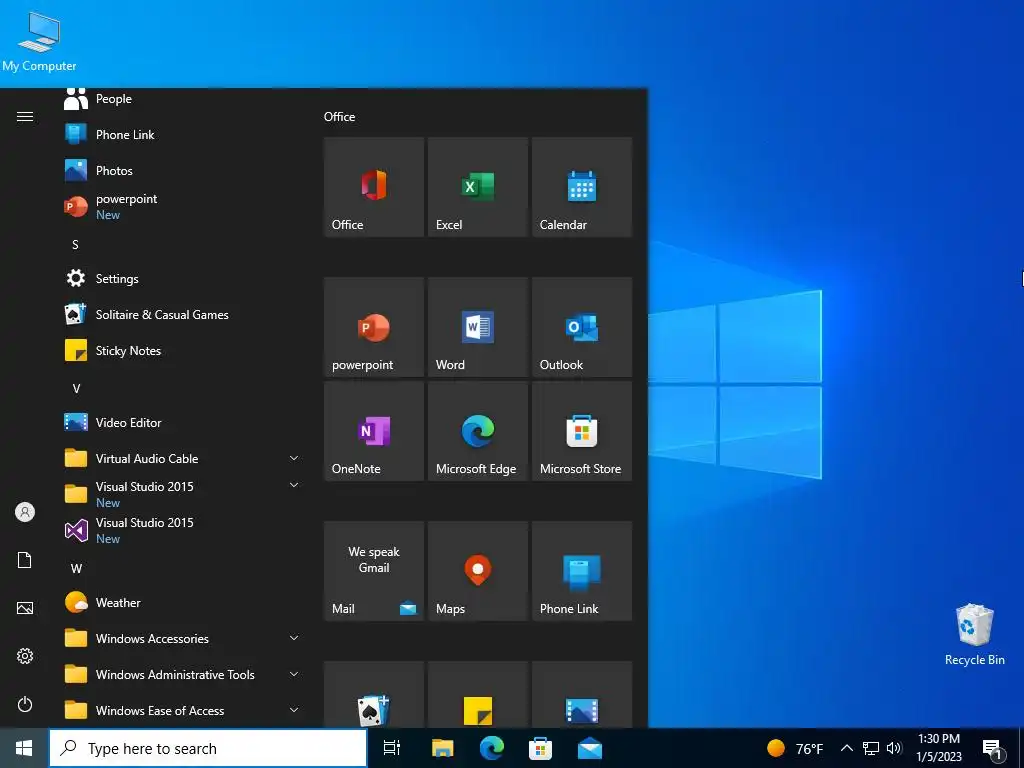This screenshot has width=1024, height=768.
Task: Click the Power button in Start sidebar
Action: pos(25,704)
